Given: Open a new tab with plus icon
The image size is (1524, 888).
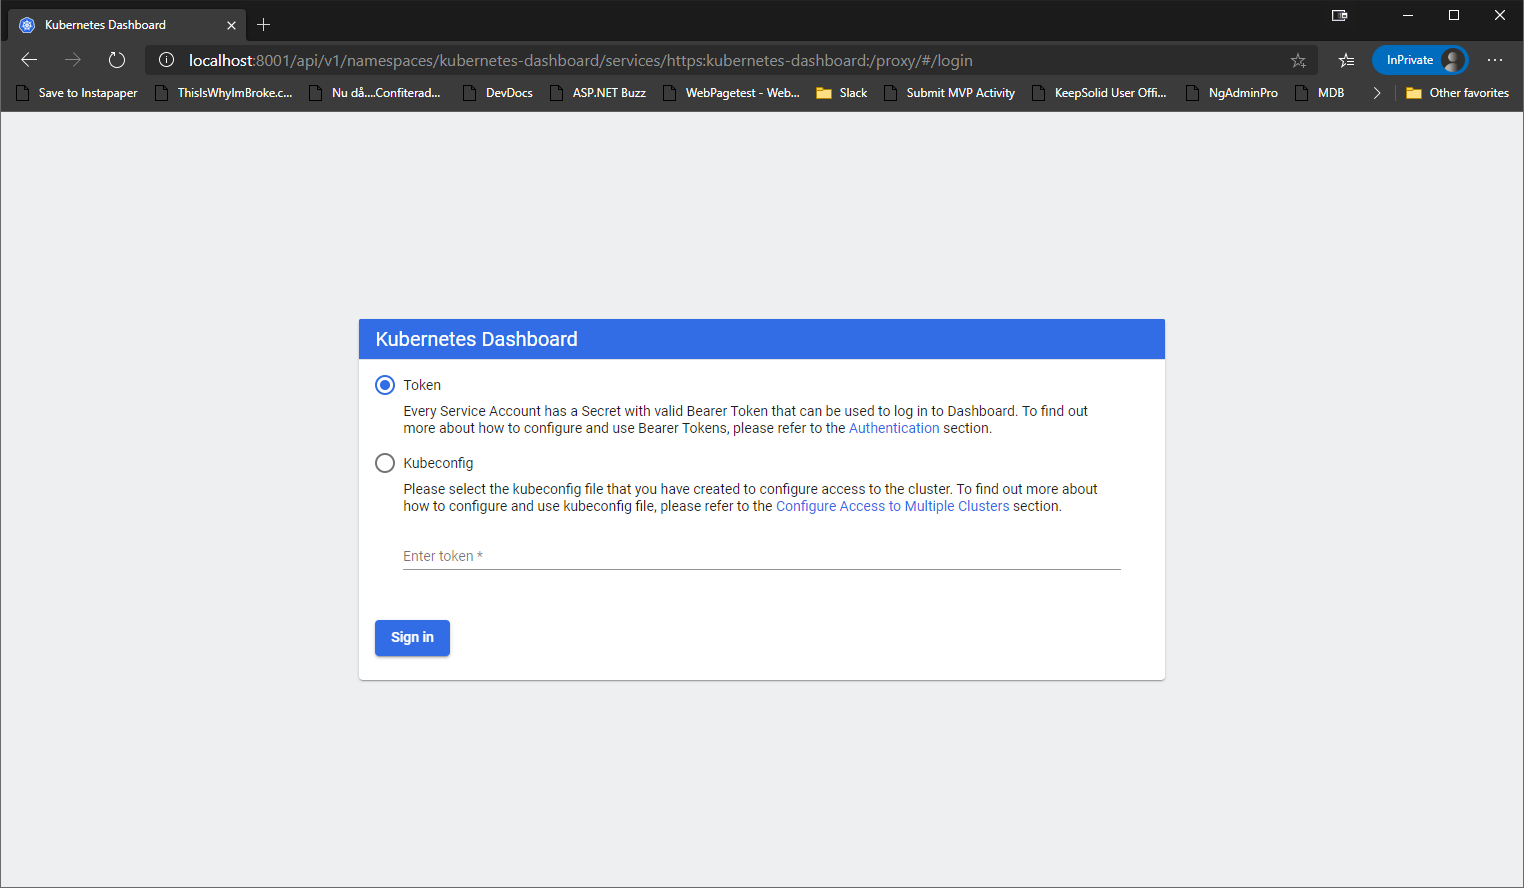Looking at the screenshot, I should 264,25.
